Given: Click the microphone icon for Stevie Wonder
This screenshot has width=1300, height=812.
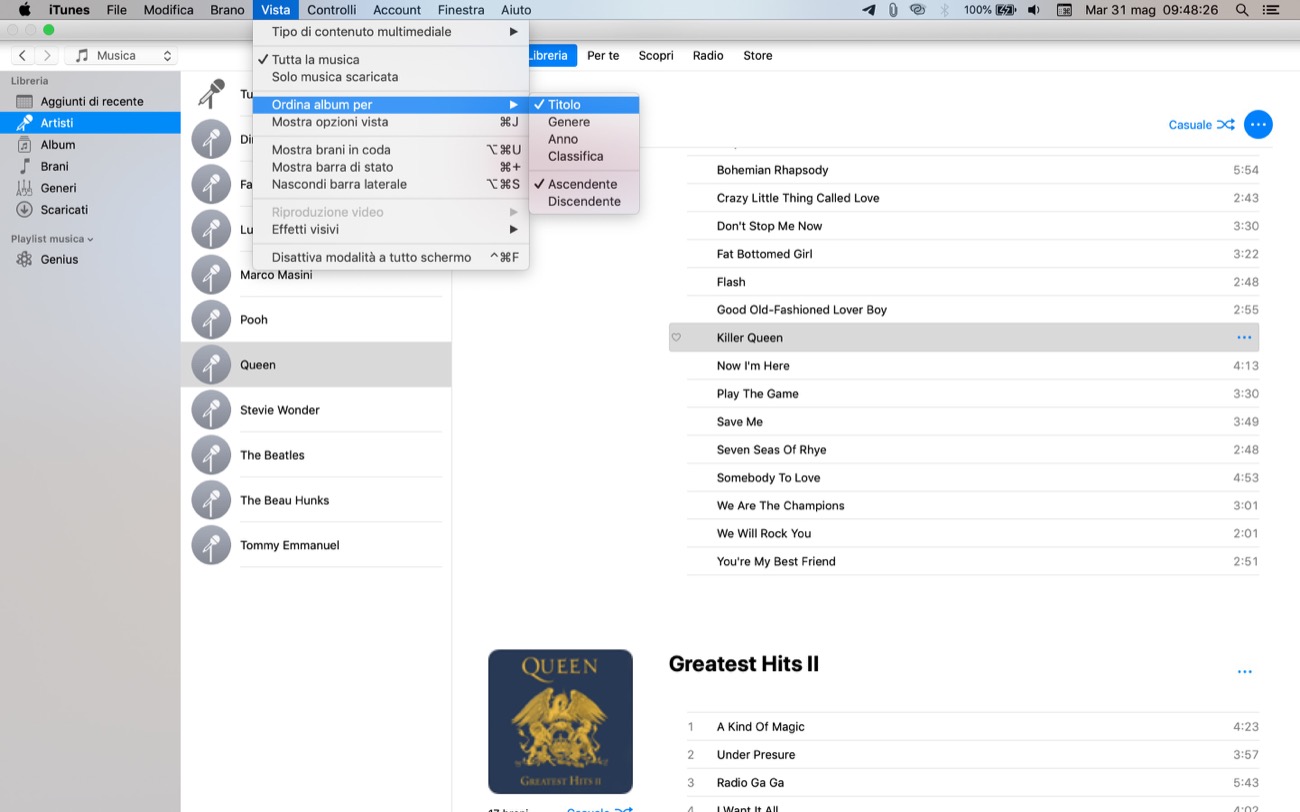Looking at the screenshot, I should point(211,410).
